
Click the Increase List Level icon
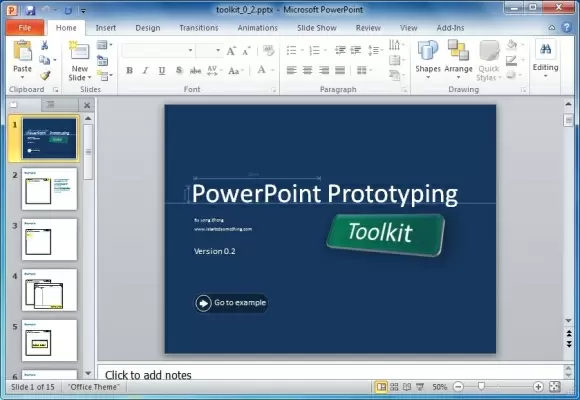pyautogui.click(x=356, y=50)
